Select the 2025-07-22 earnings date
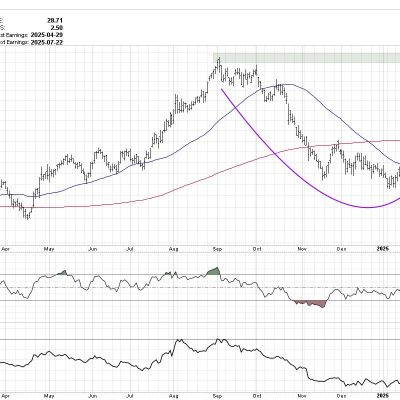 point(47,42)
